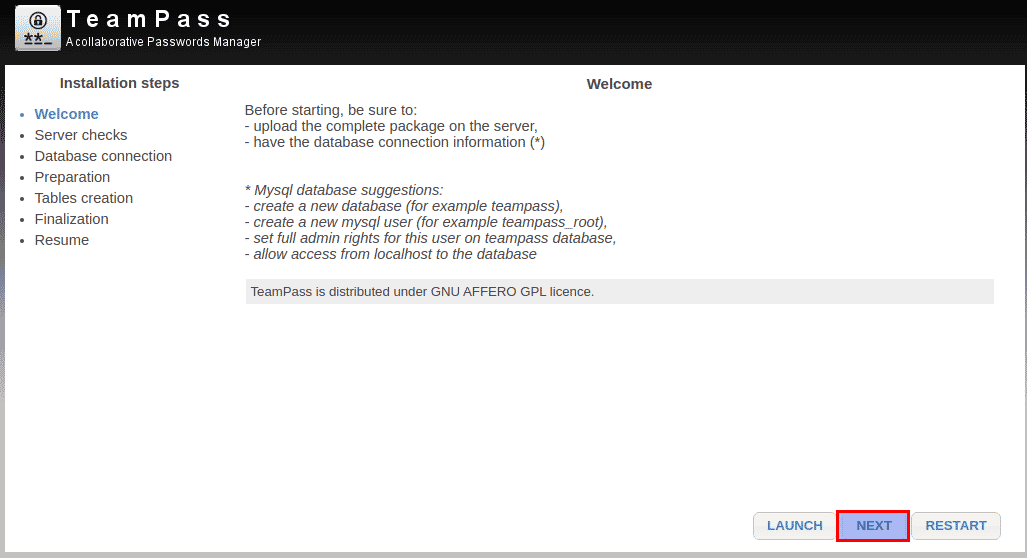
Task: Click 'set full admin rights' suggestion line
Action: coord(430,238)
